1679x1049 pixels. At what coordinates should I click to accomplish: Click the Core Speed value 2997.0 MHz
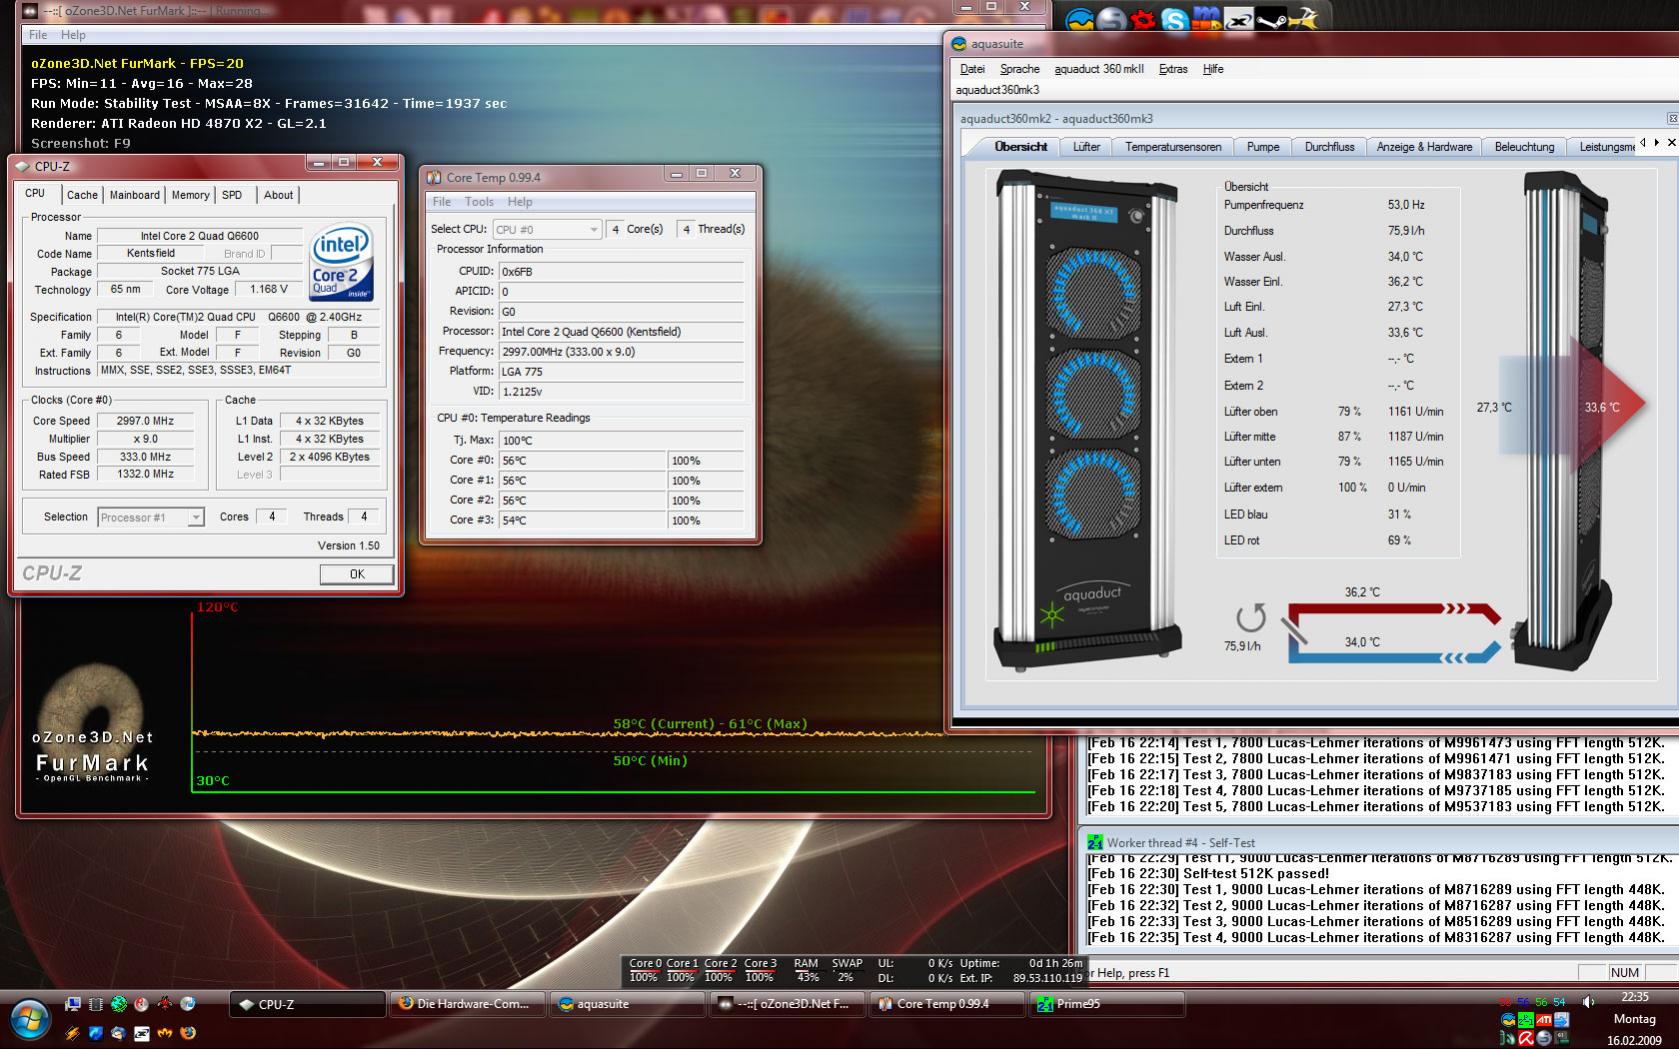pyautogui.click(x=146, y=421)
